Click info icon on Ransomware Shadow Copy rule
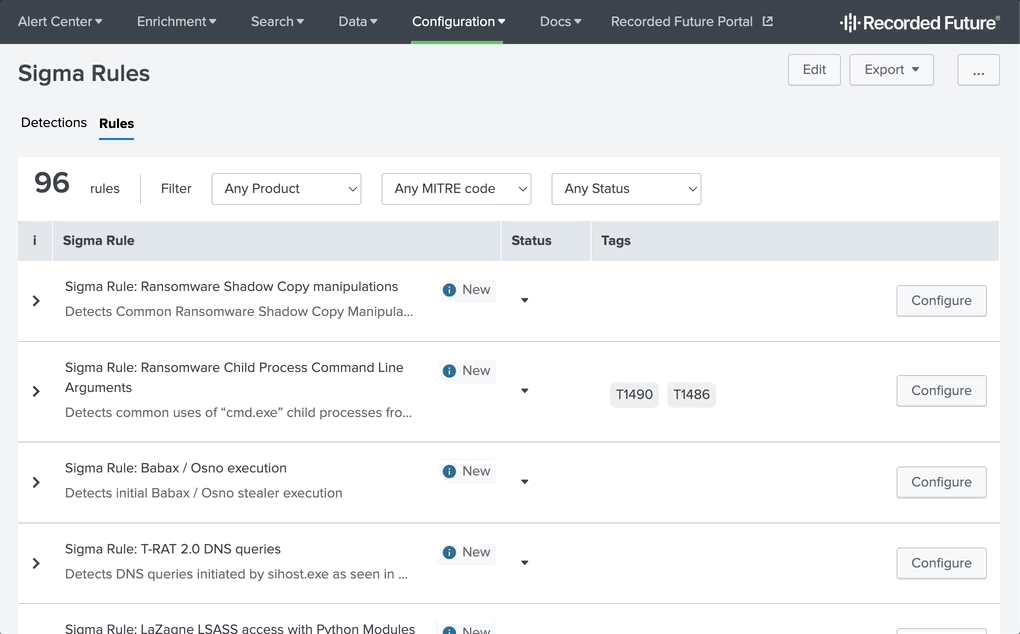Viewport: 1020px width, 634px height. [x=449, y=290]
